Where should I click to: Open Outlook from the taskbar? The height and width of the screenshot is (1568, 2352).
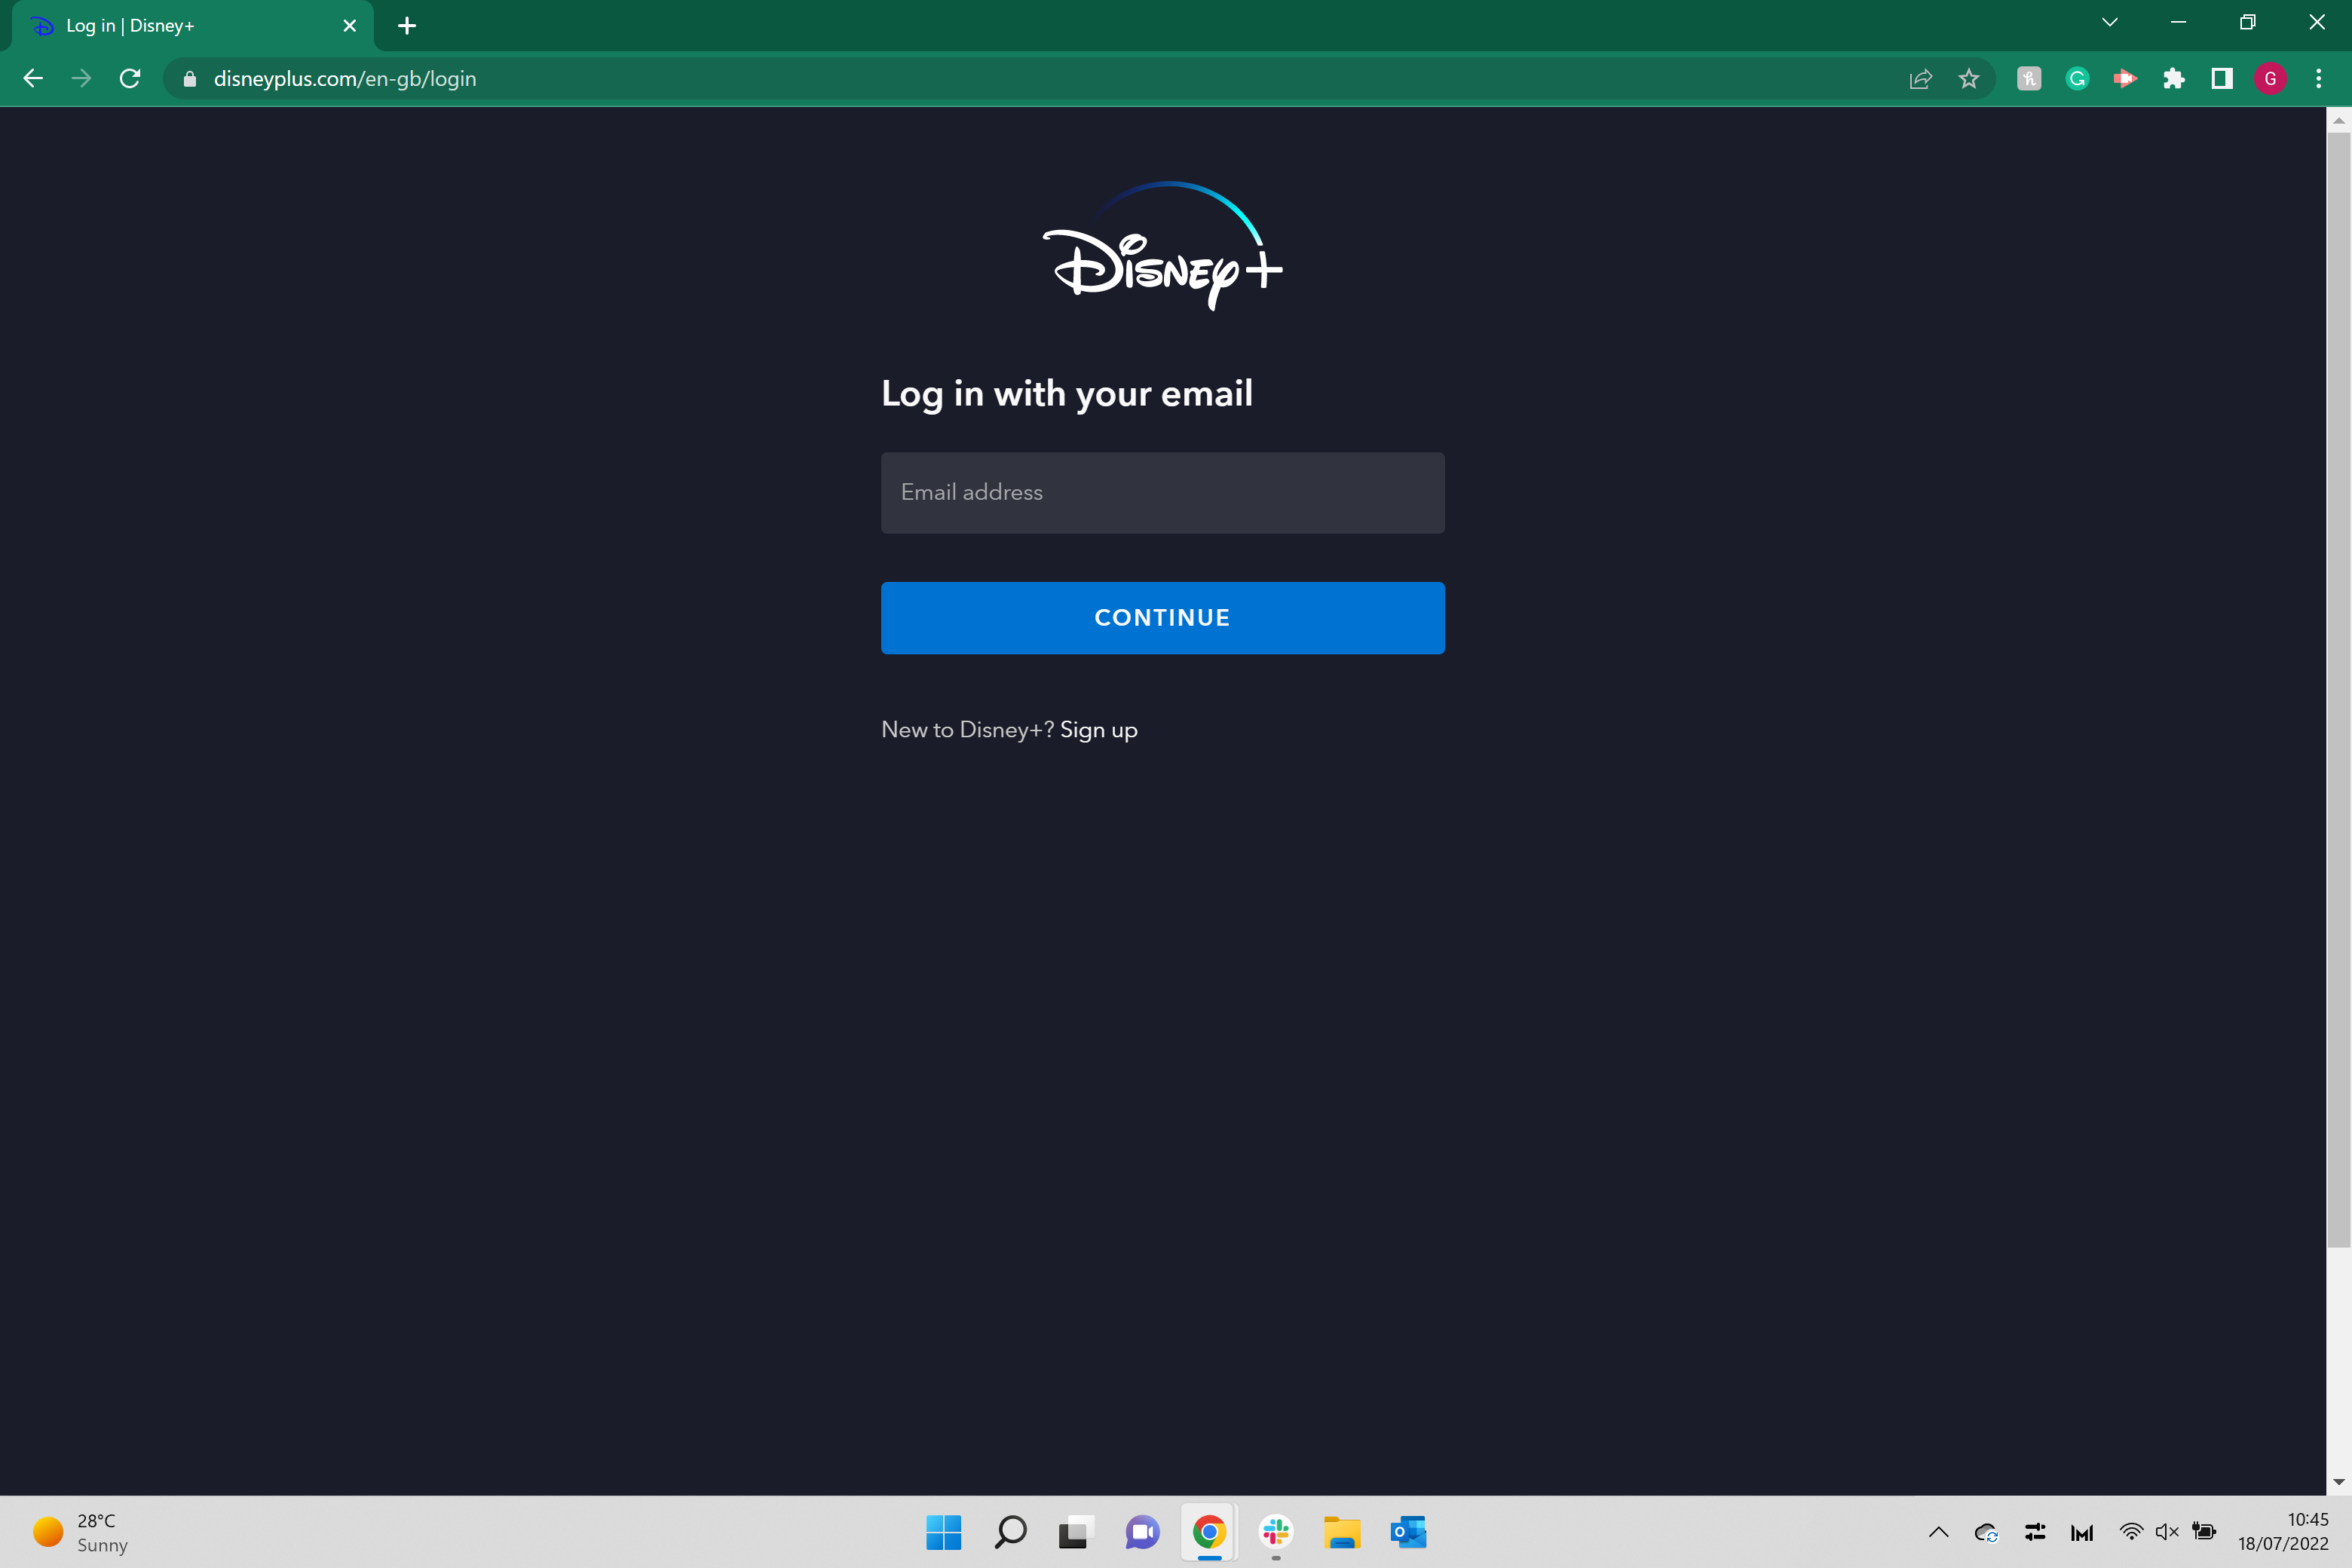coord(1408,1532)
